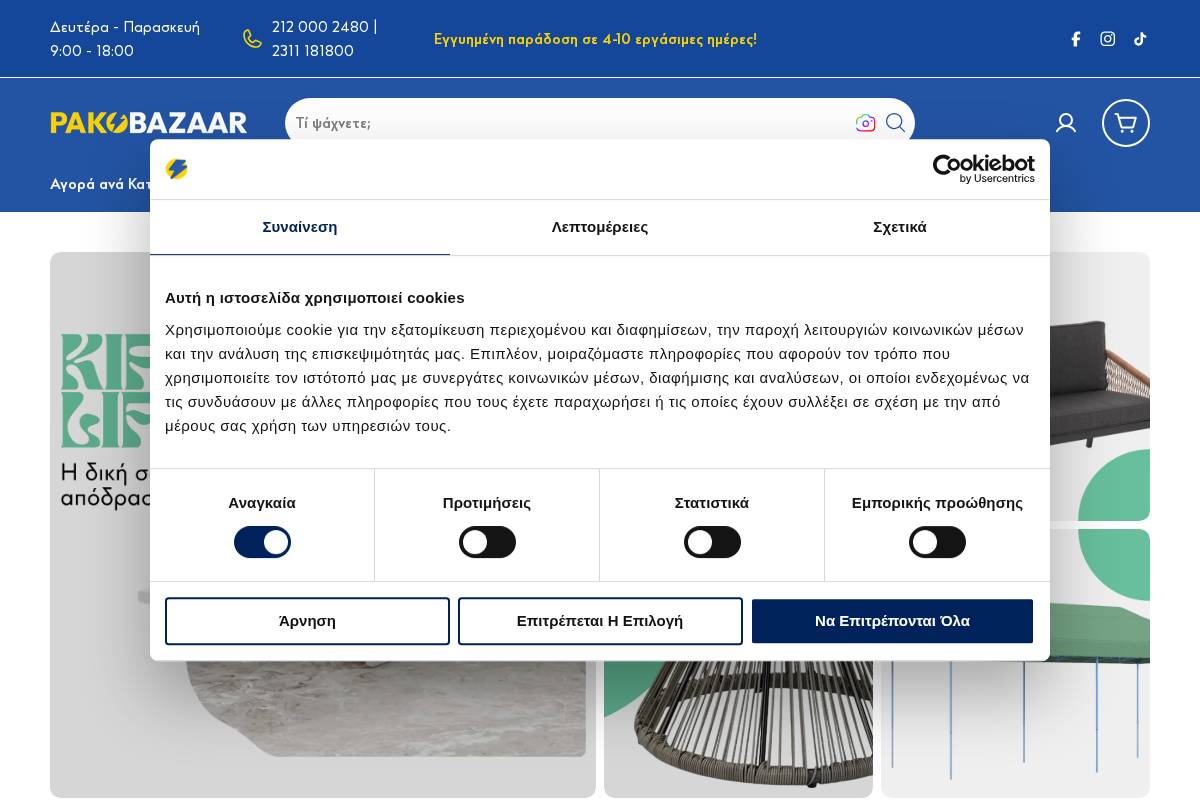This screenshot has height=800, width=1200.
Task: Open the TikTok social link
Action: [x=1140, y=39]
